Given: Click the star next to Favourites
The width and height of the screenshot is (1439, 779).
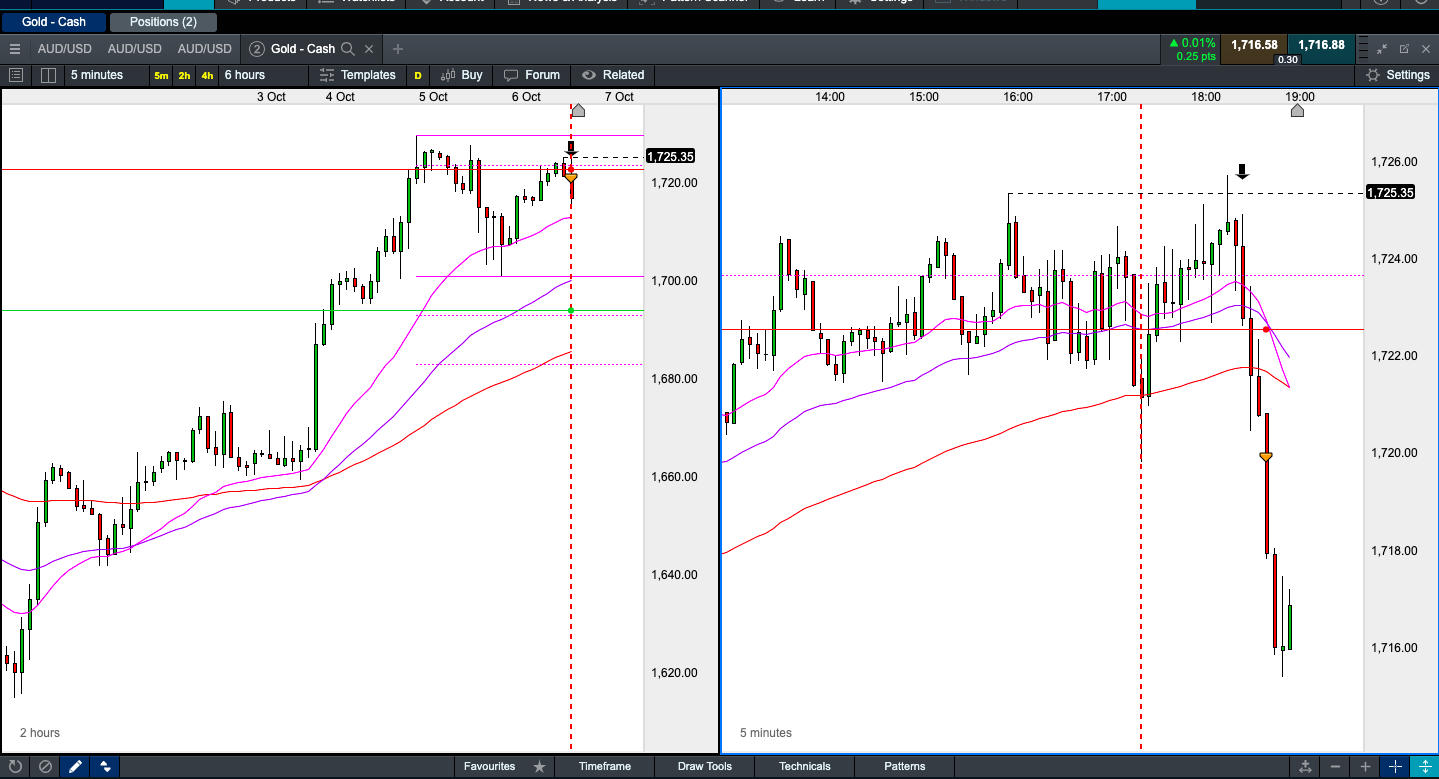Looking at the screenshot, I should click(539, 767).
